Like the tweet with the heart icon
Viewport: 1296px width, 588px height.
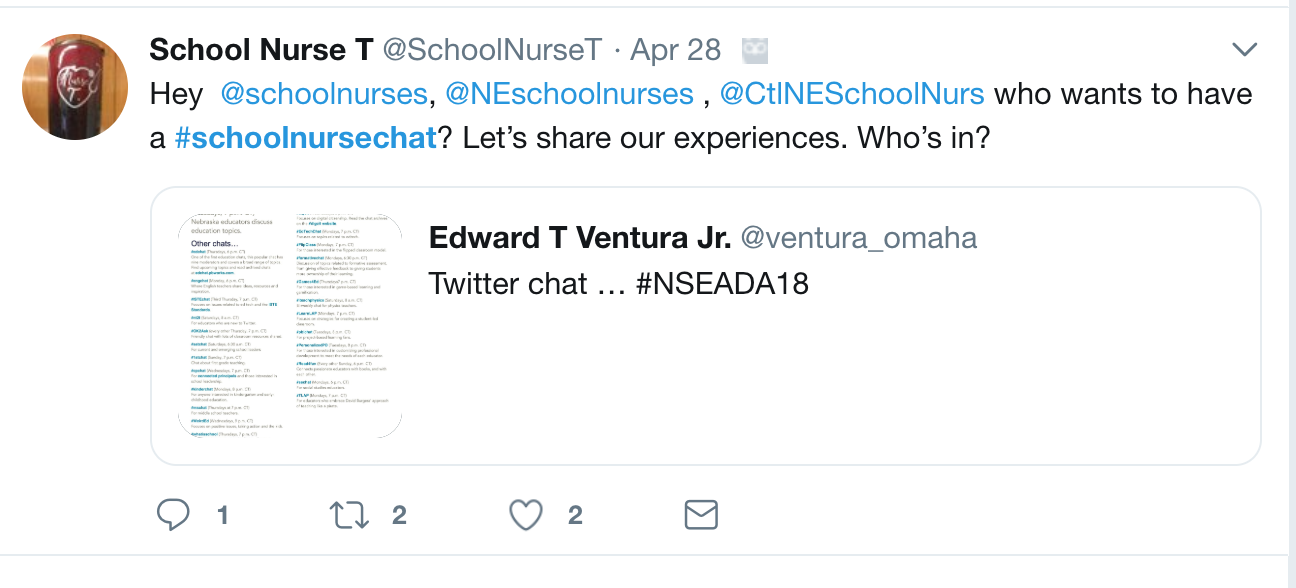525,515
